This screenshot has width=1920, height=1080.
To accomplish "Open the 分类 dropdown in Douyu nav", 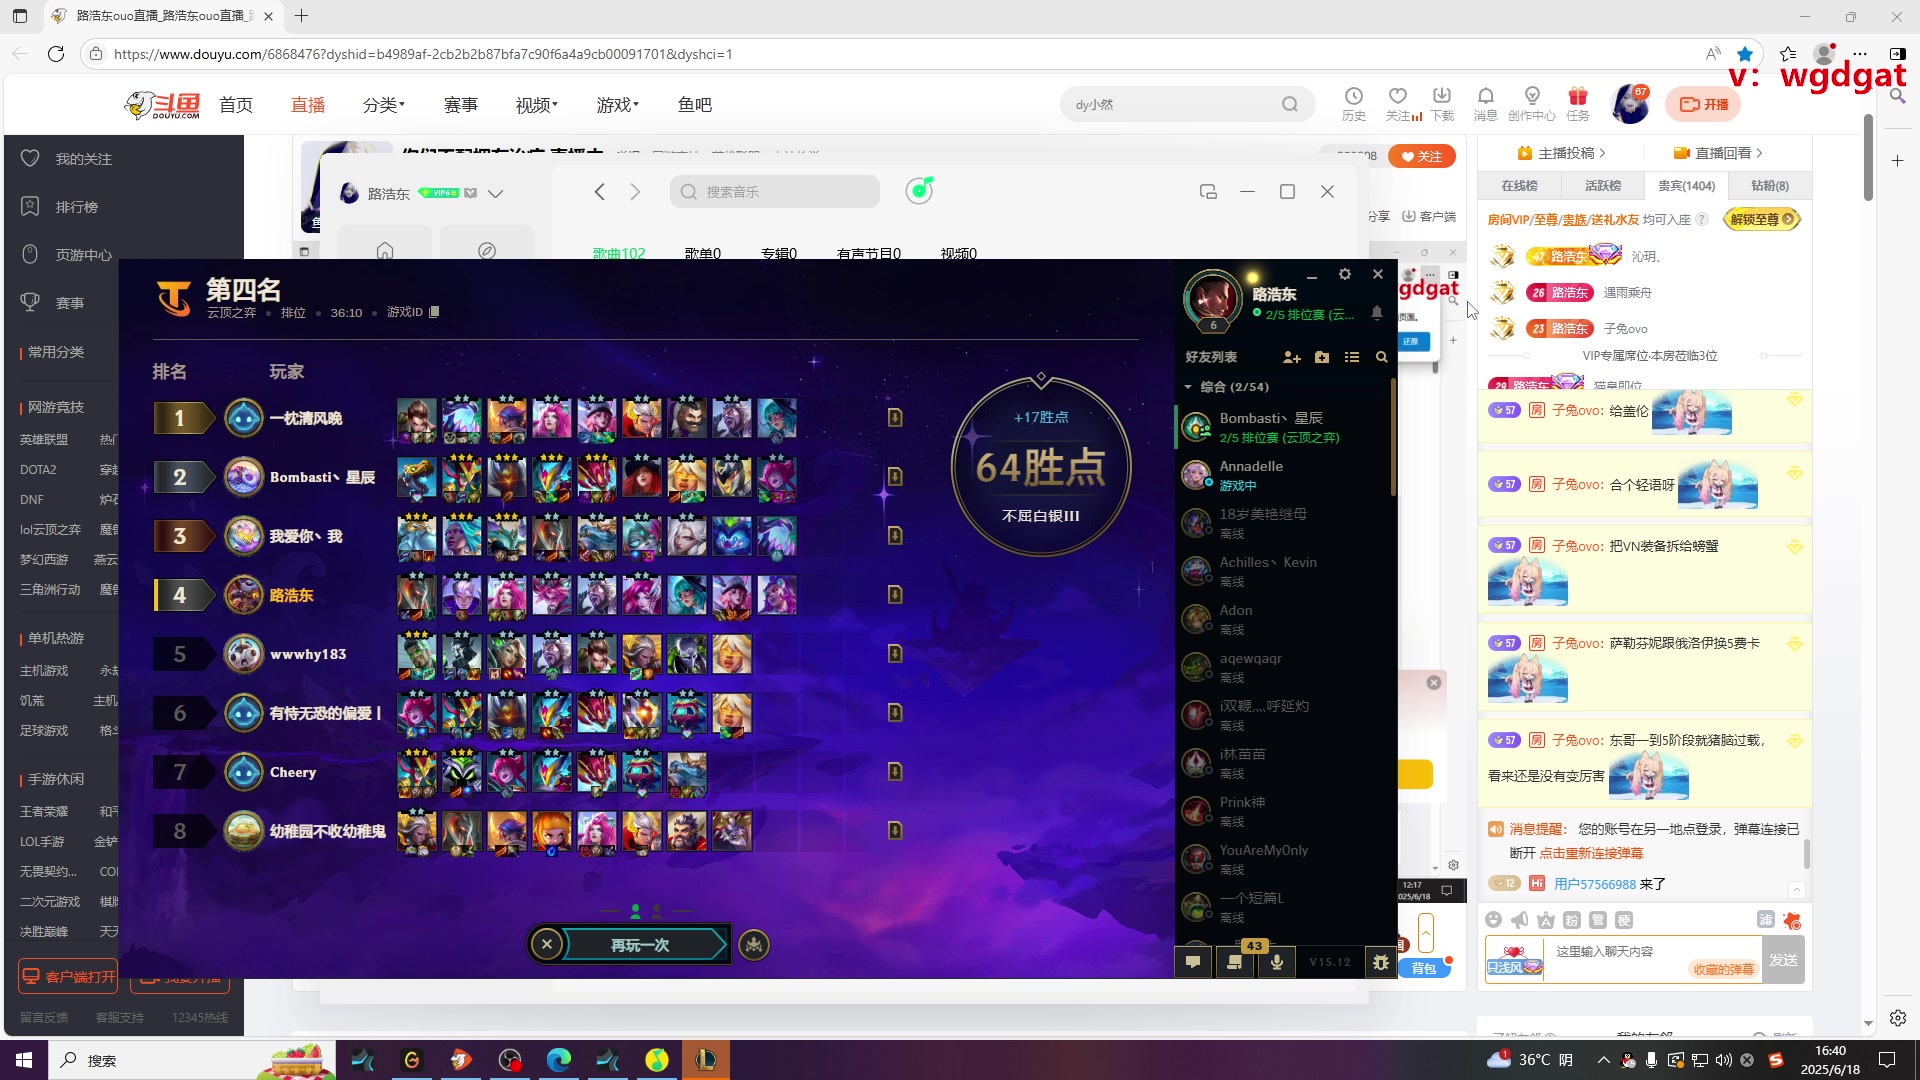I will 384,105.
